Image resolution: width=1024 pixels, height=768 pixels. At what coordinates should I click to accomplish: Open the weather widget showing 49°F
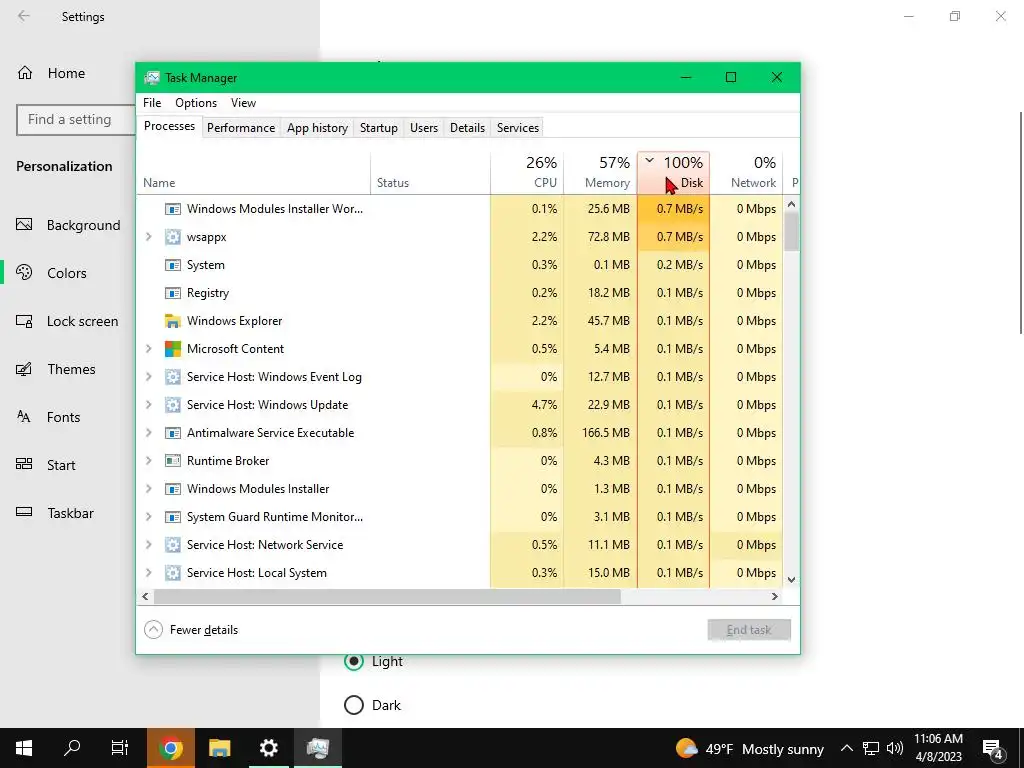pos(750,748)
